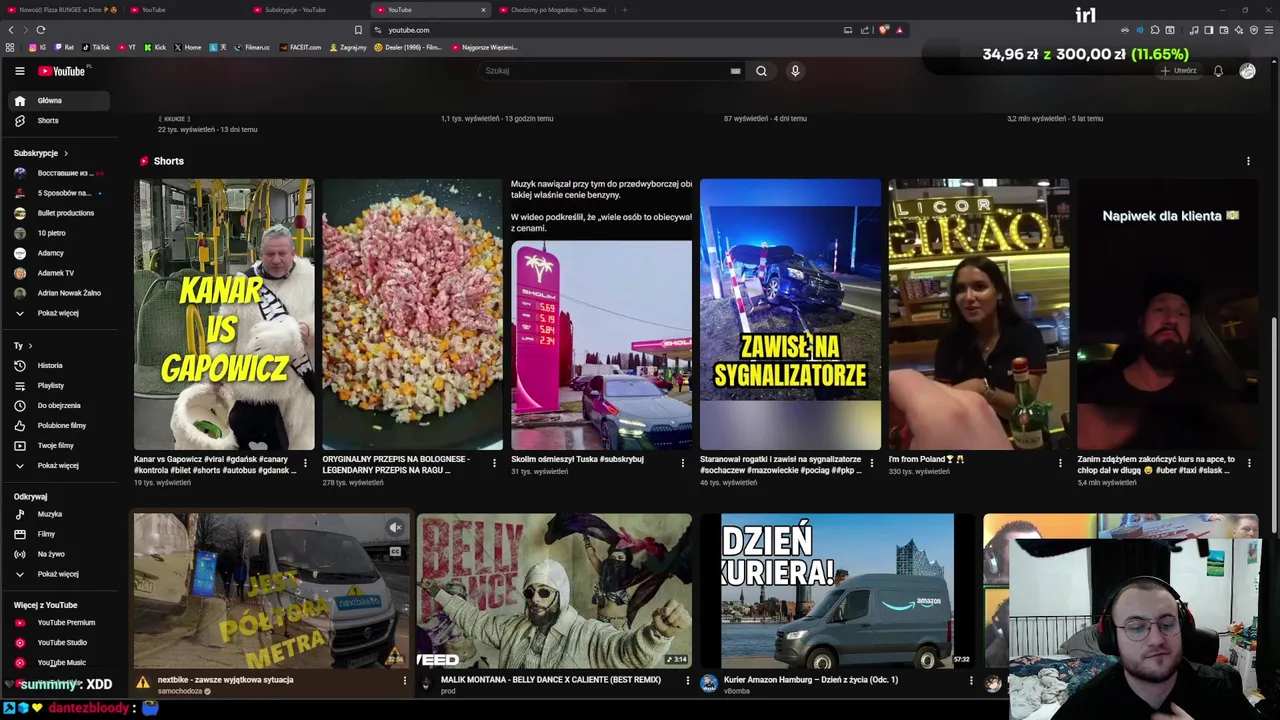
Task: Open the Brave main menu
Action: click(x=1269, y=30)
